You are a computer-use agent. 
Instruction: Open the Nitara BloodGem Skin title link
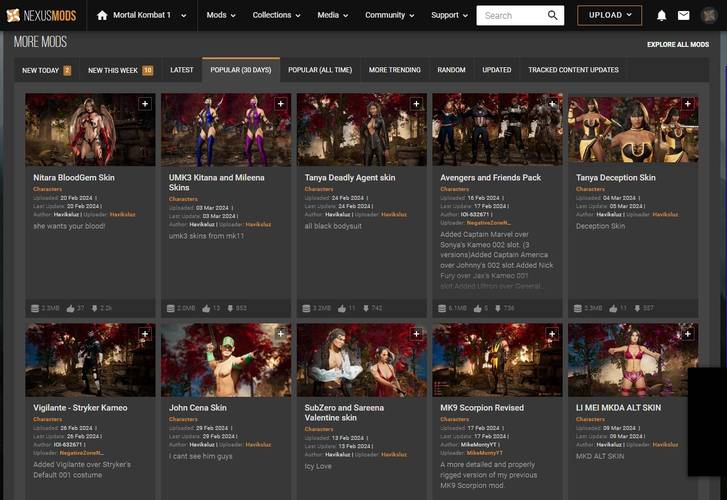pos(74,178)
